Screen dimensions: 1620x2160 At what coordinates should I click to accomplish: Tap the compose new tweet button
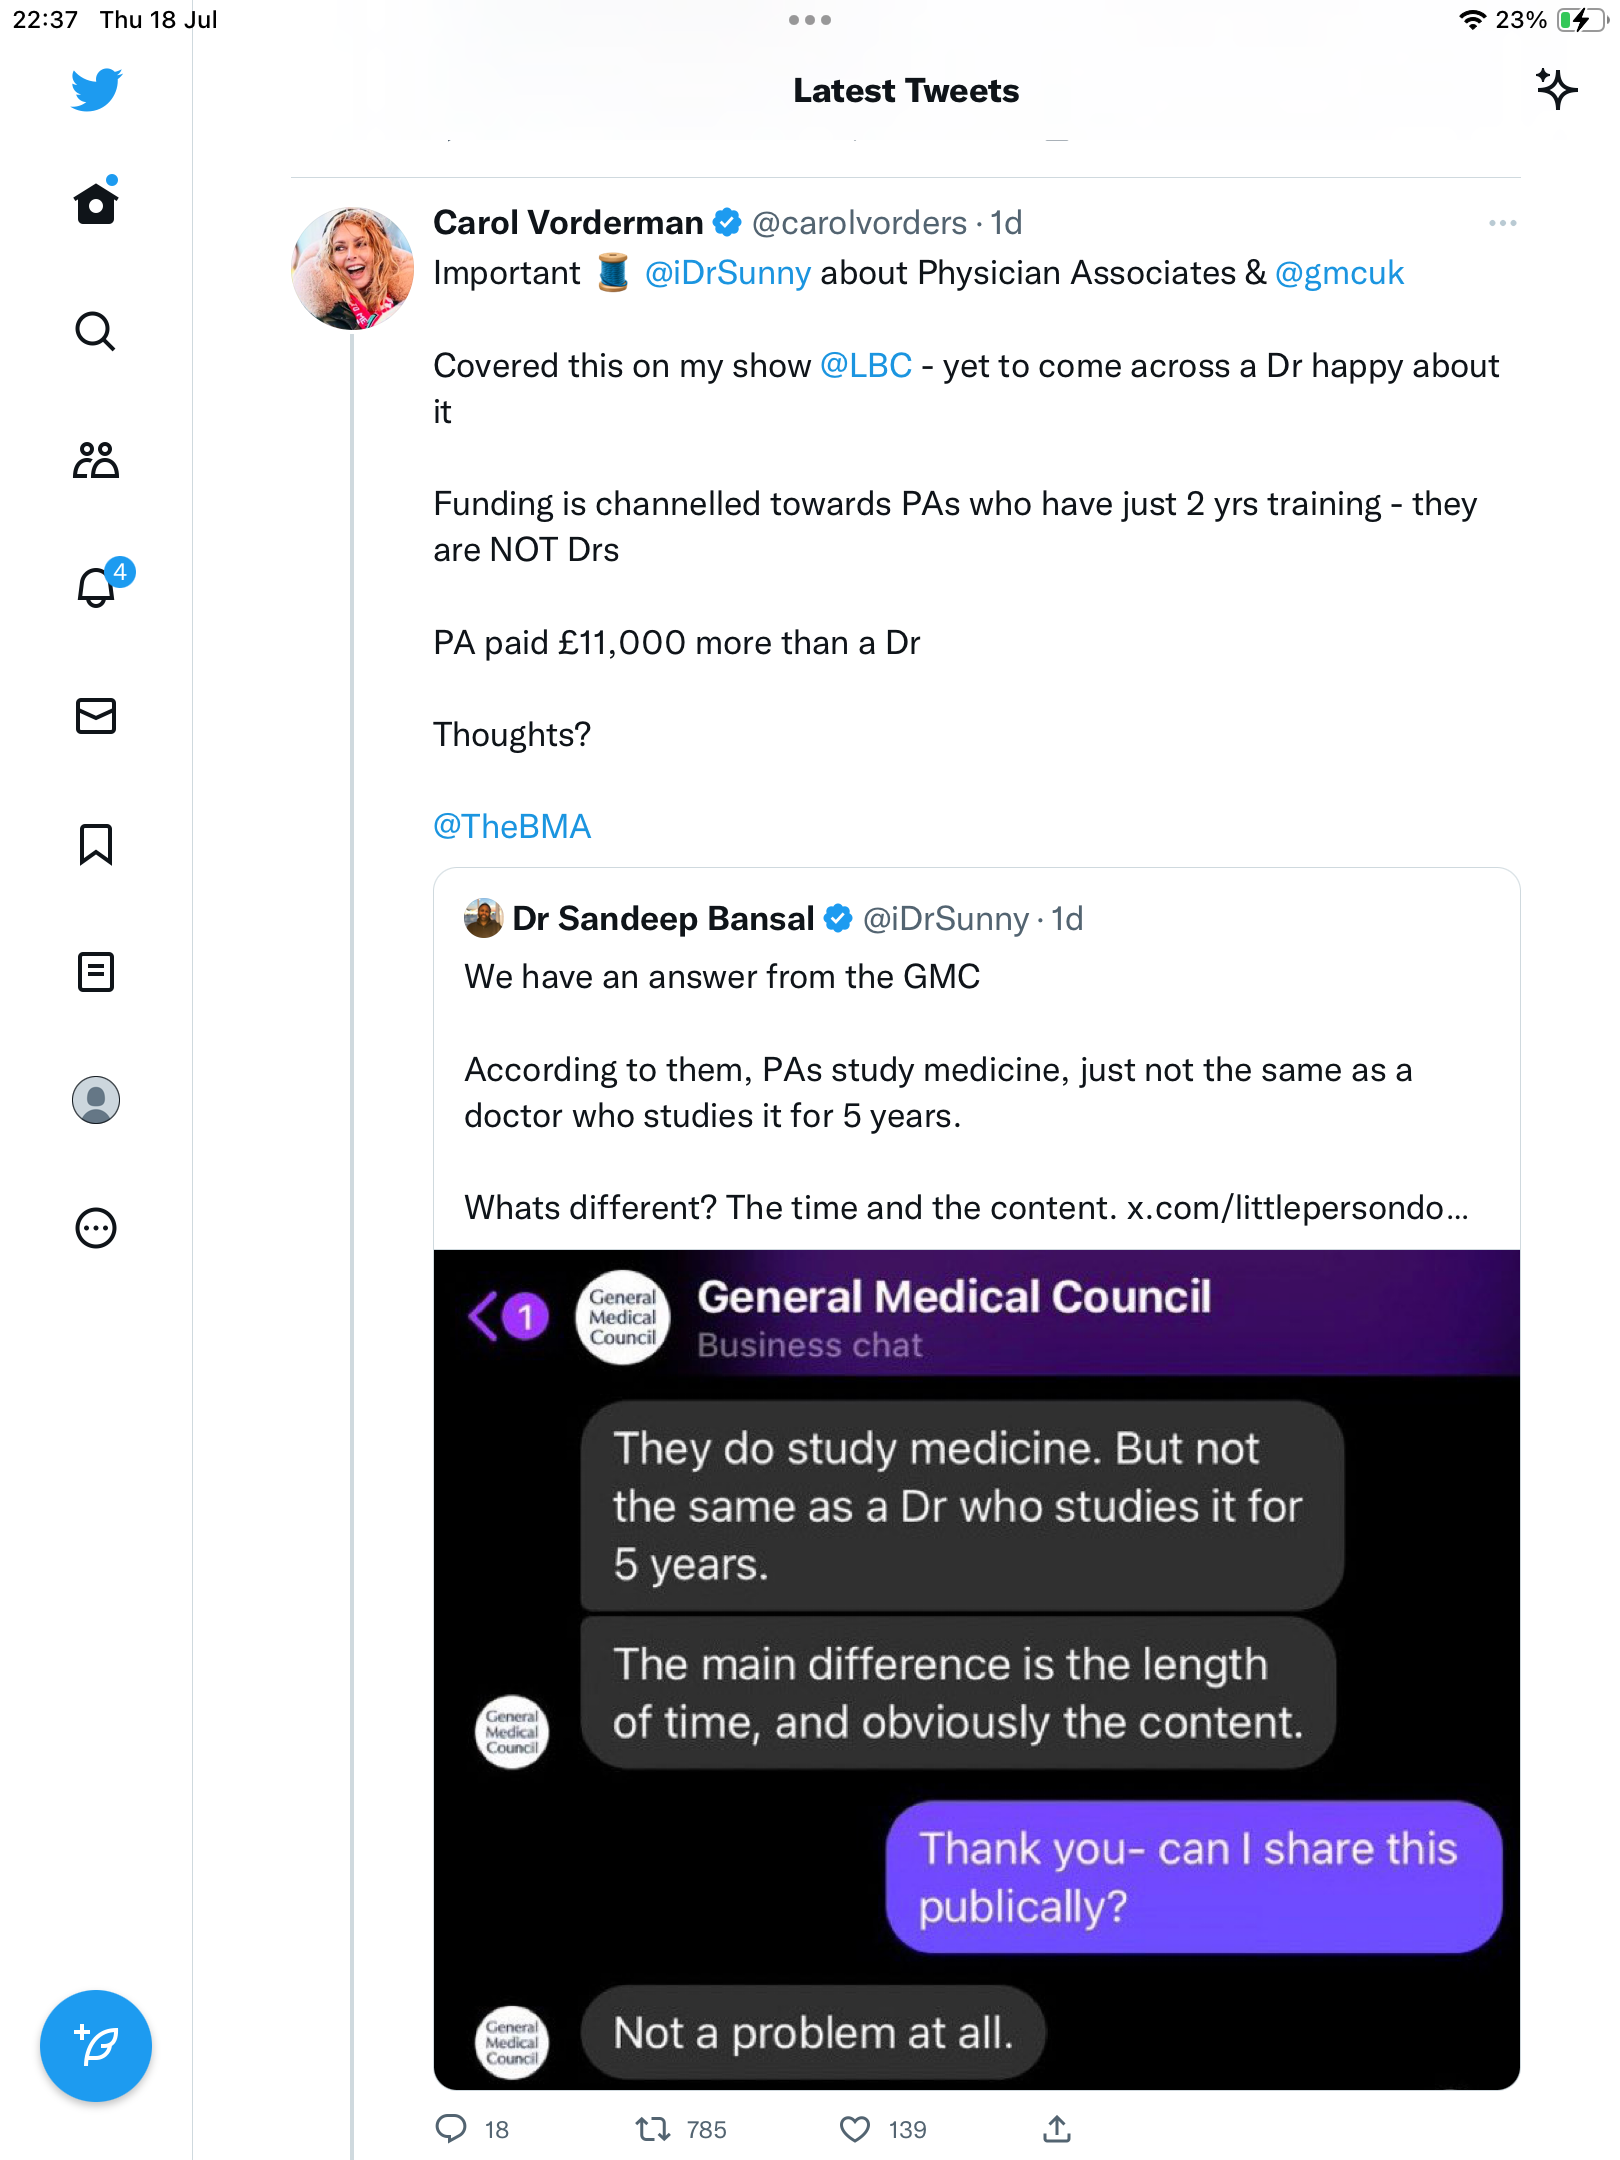(96, 2046)
